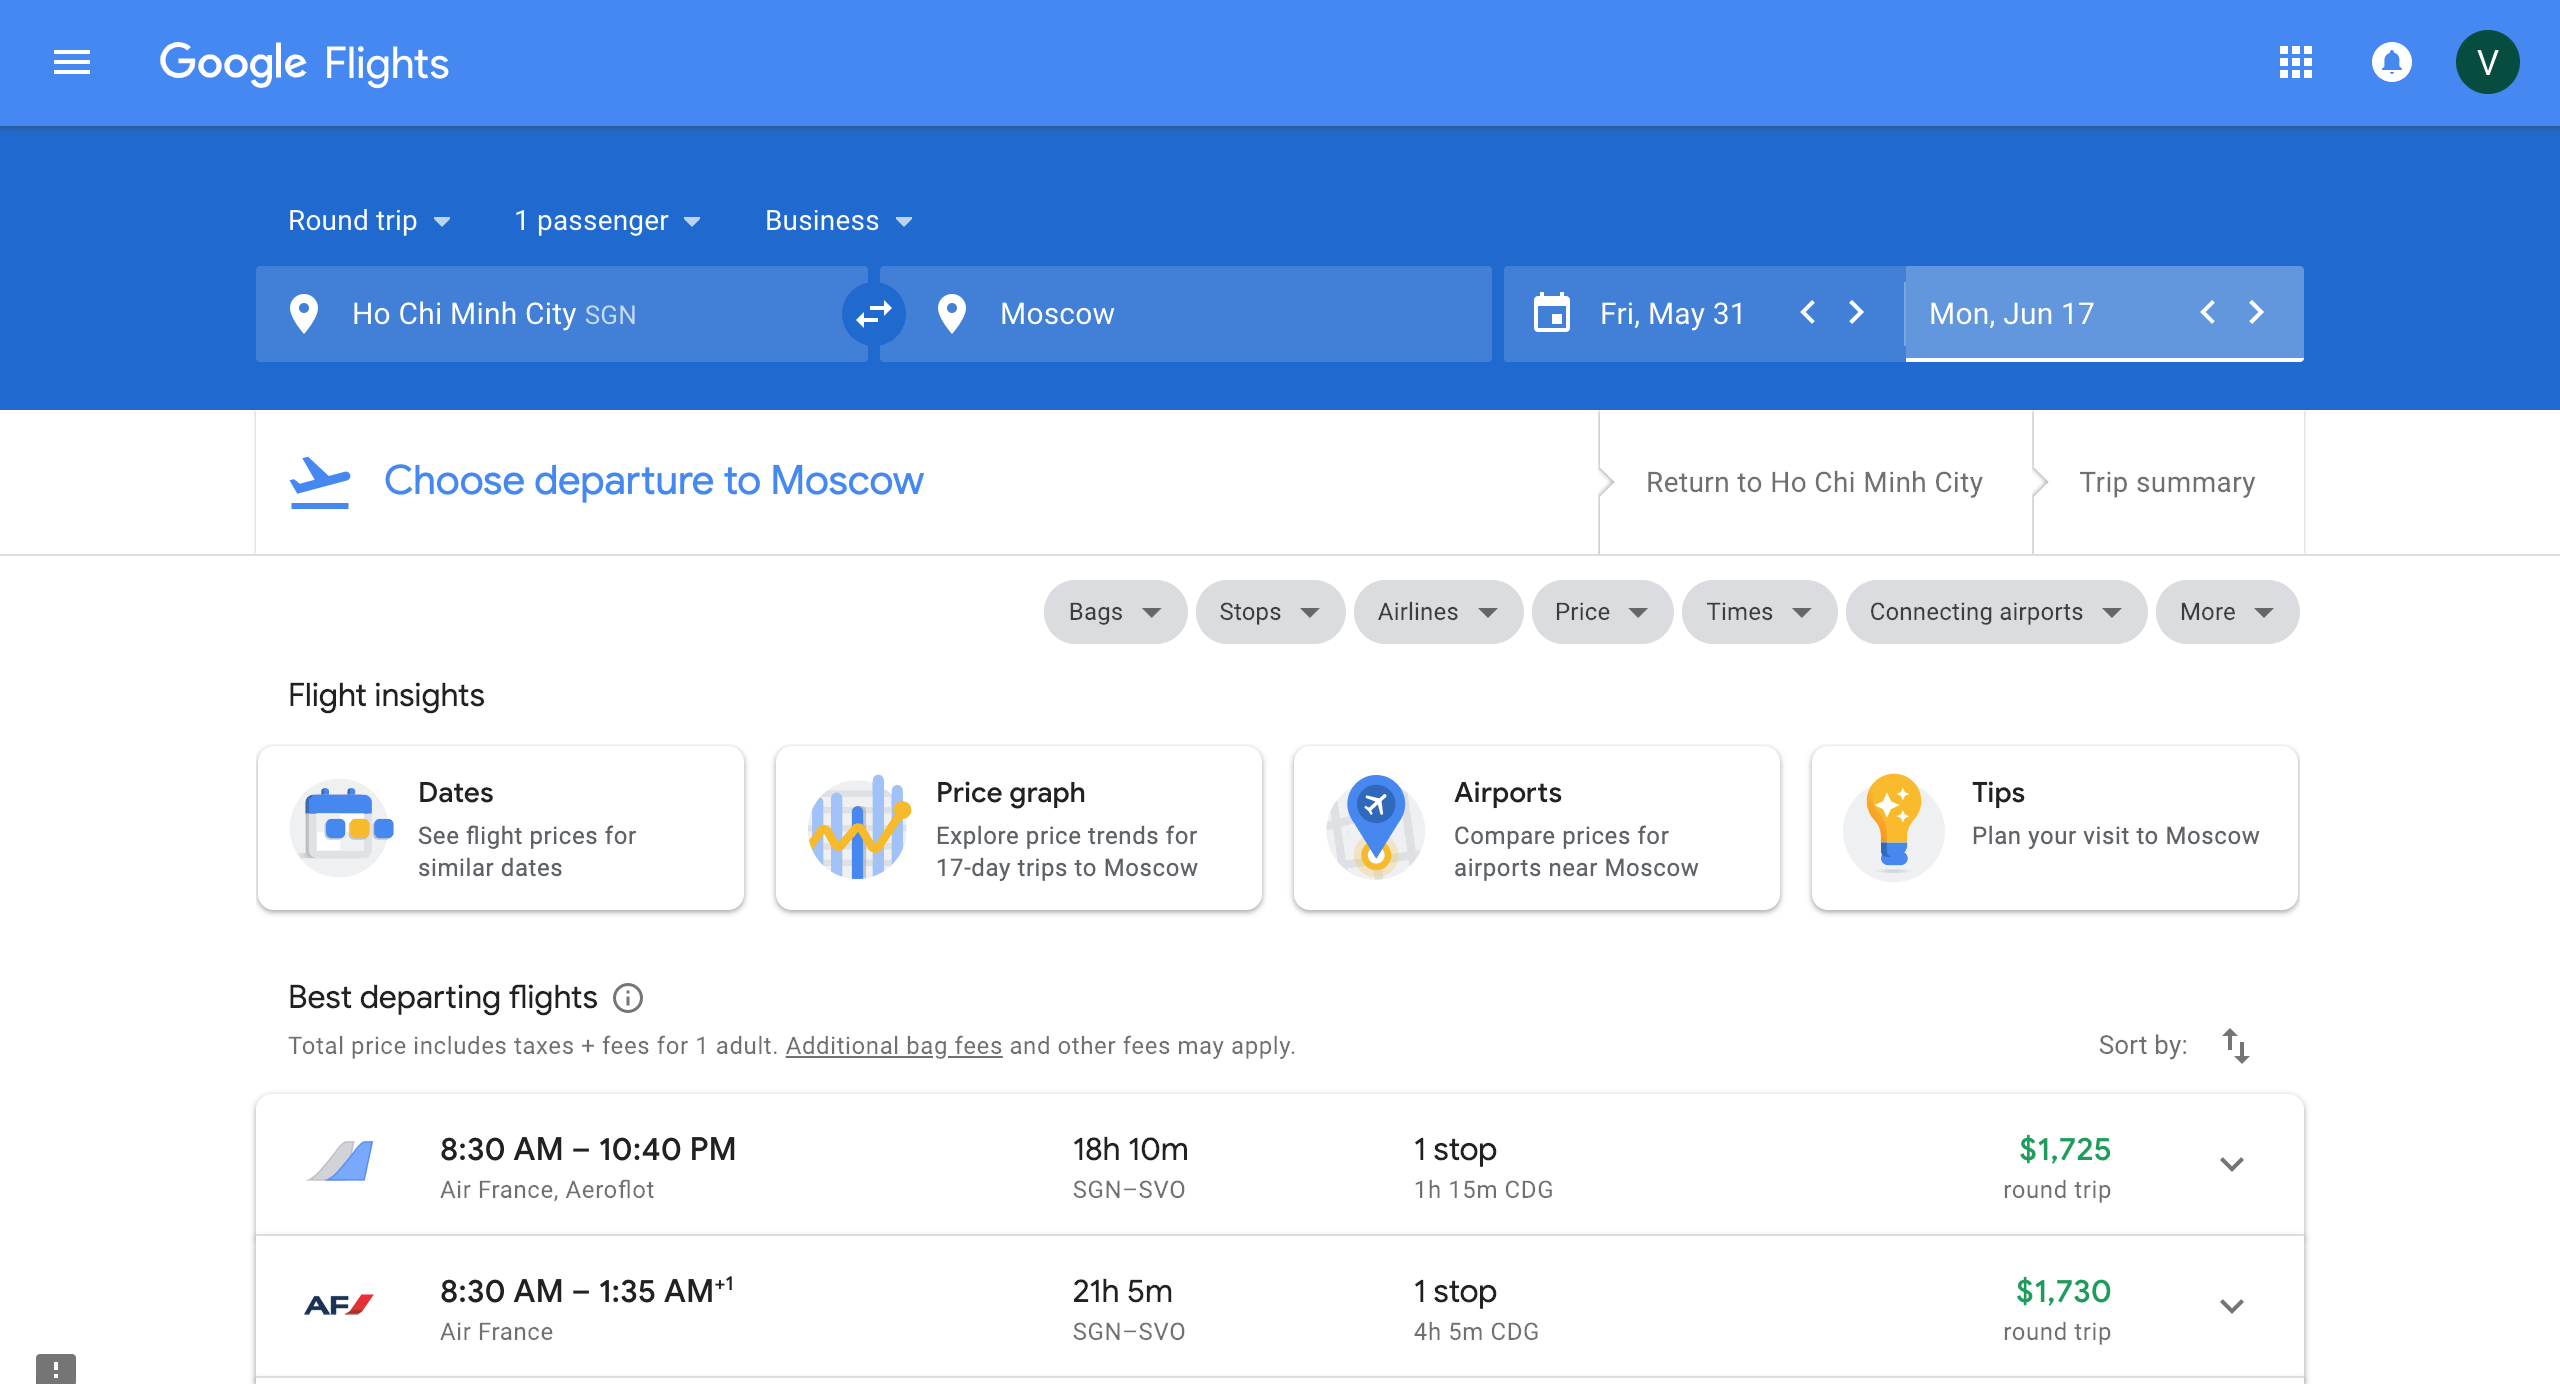Click the Airports map pin illustration
This screenshot has height=1384, width=2560.
tap(1376, 826)
